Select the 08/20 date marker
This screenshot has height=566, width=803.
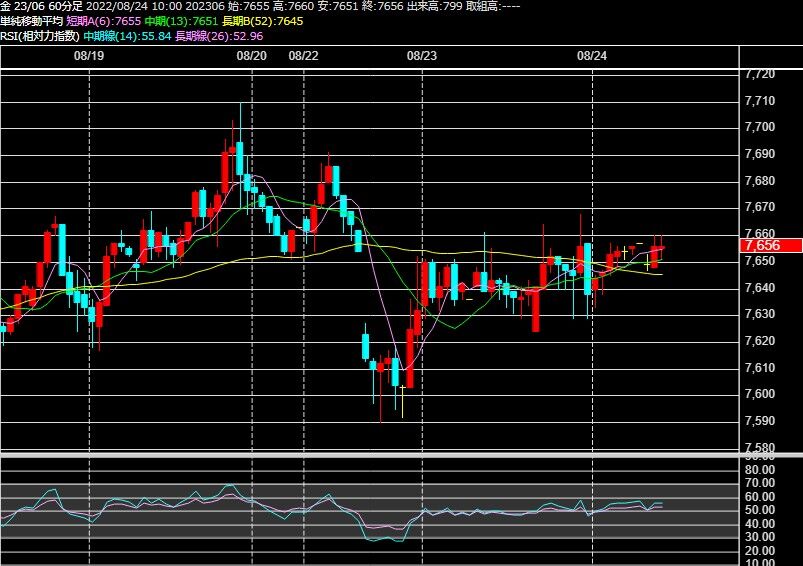coord(251,55)
